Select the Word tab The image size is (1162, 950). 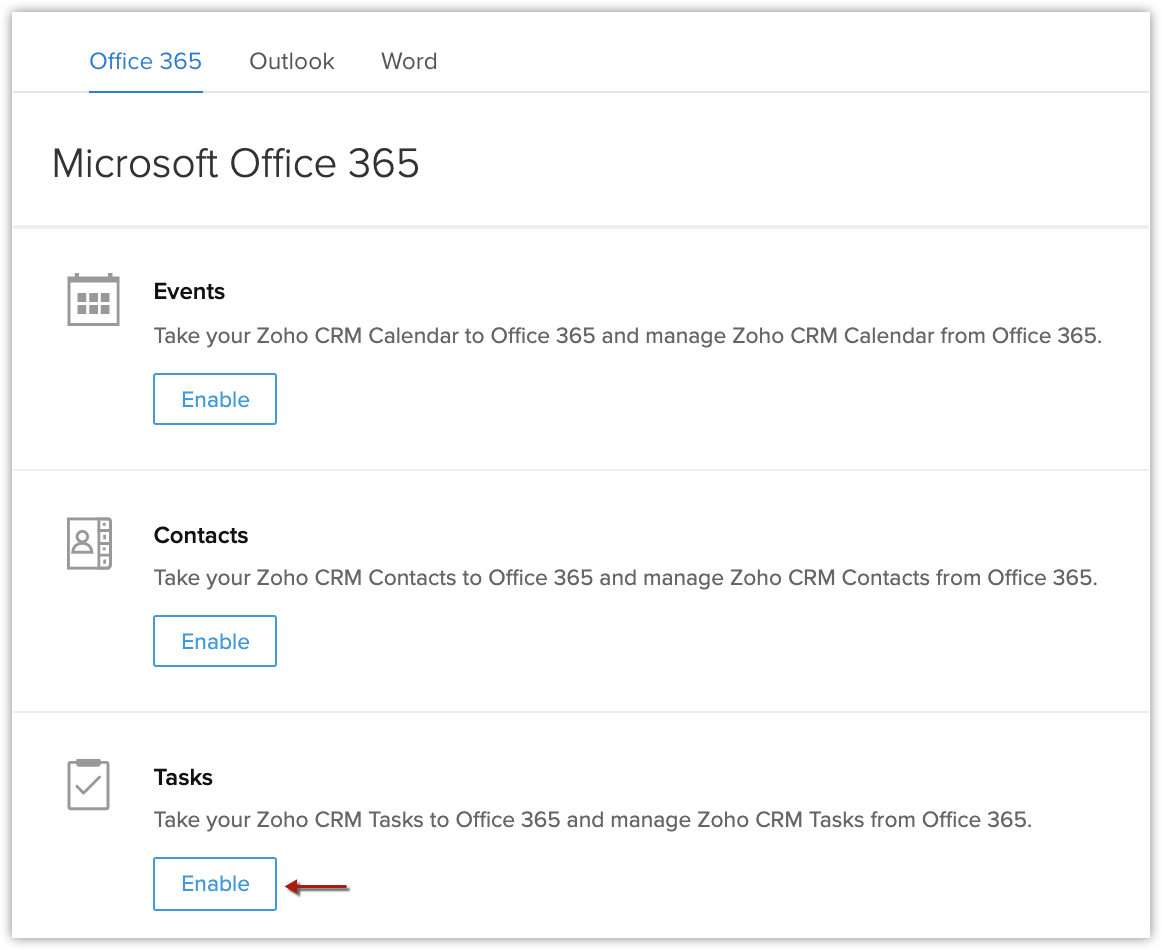coord(409,62)
